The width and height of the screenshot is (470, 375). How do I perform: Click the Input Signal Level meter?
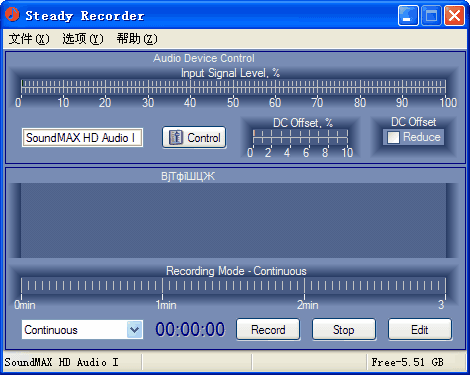tap(233, 86)
